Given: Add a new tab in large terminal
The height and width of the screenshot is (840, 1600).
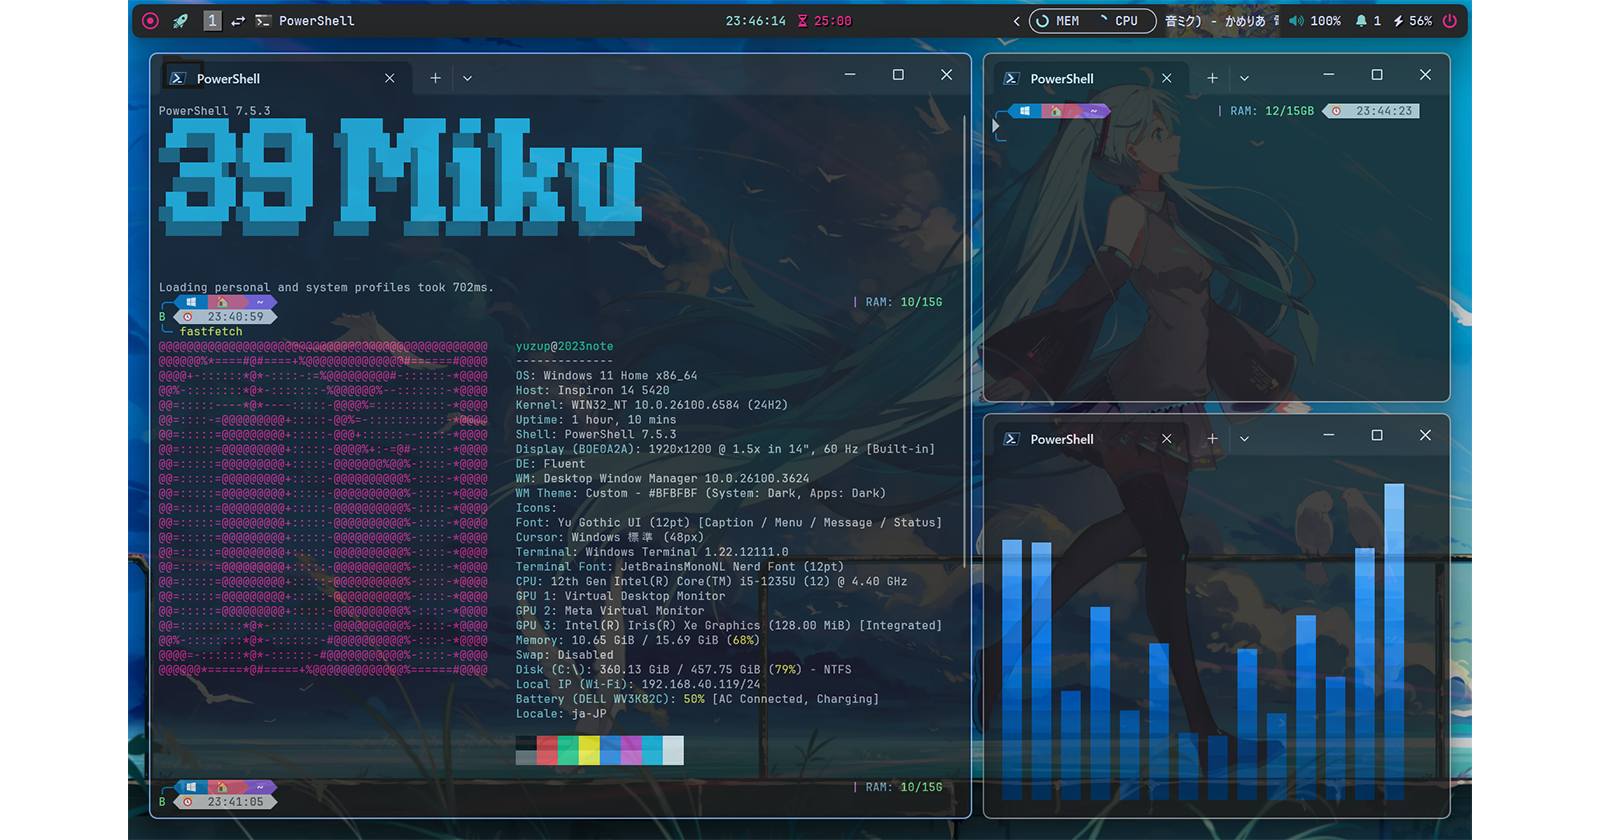Looking at the screenshot, I should point(435,78).
